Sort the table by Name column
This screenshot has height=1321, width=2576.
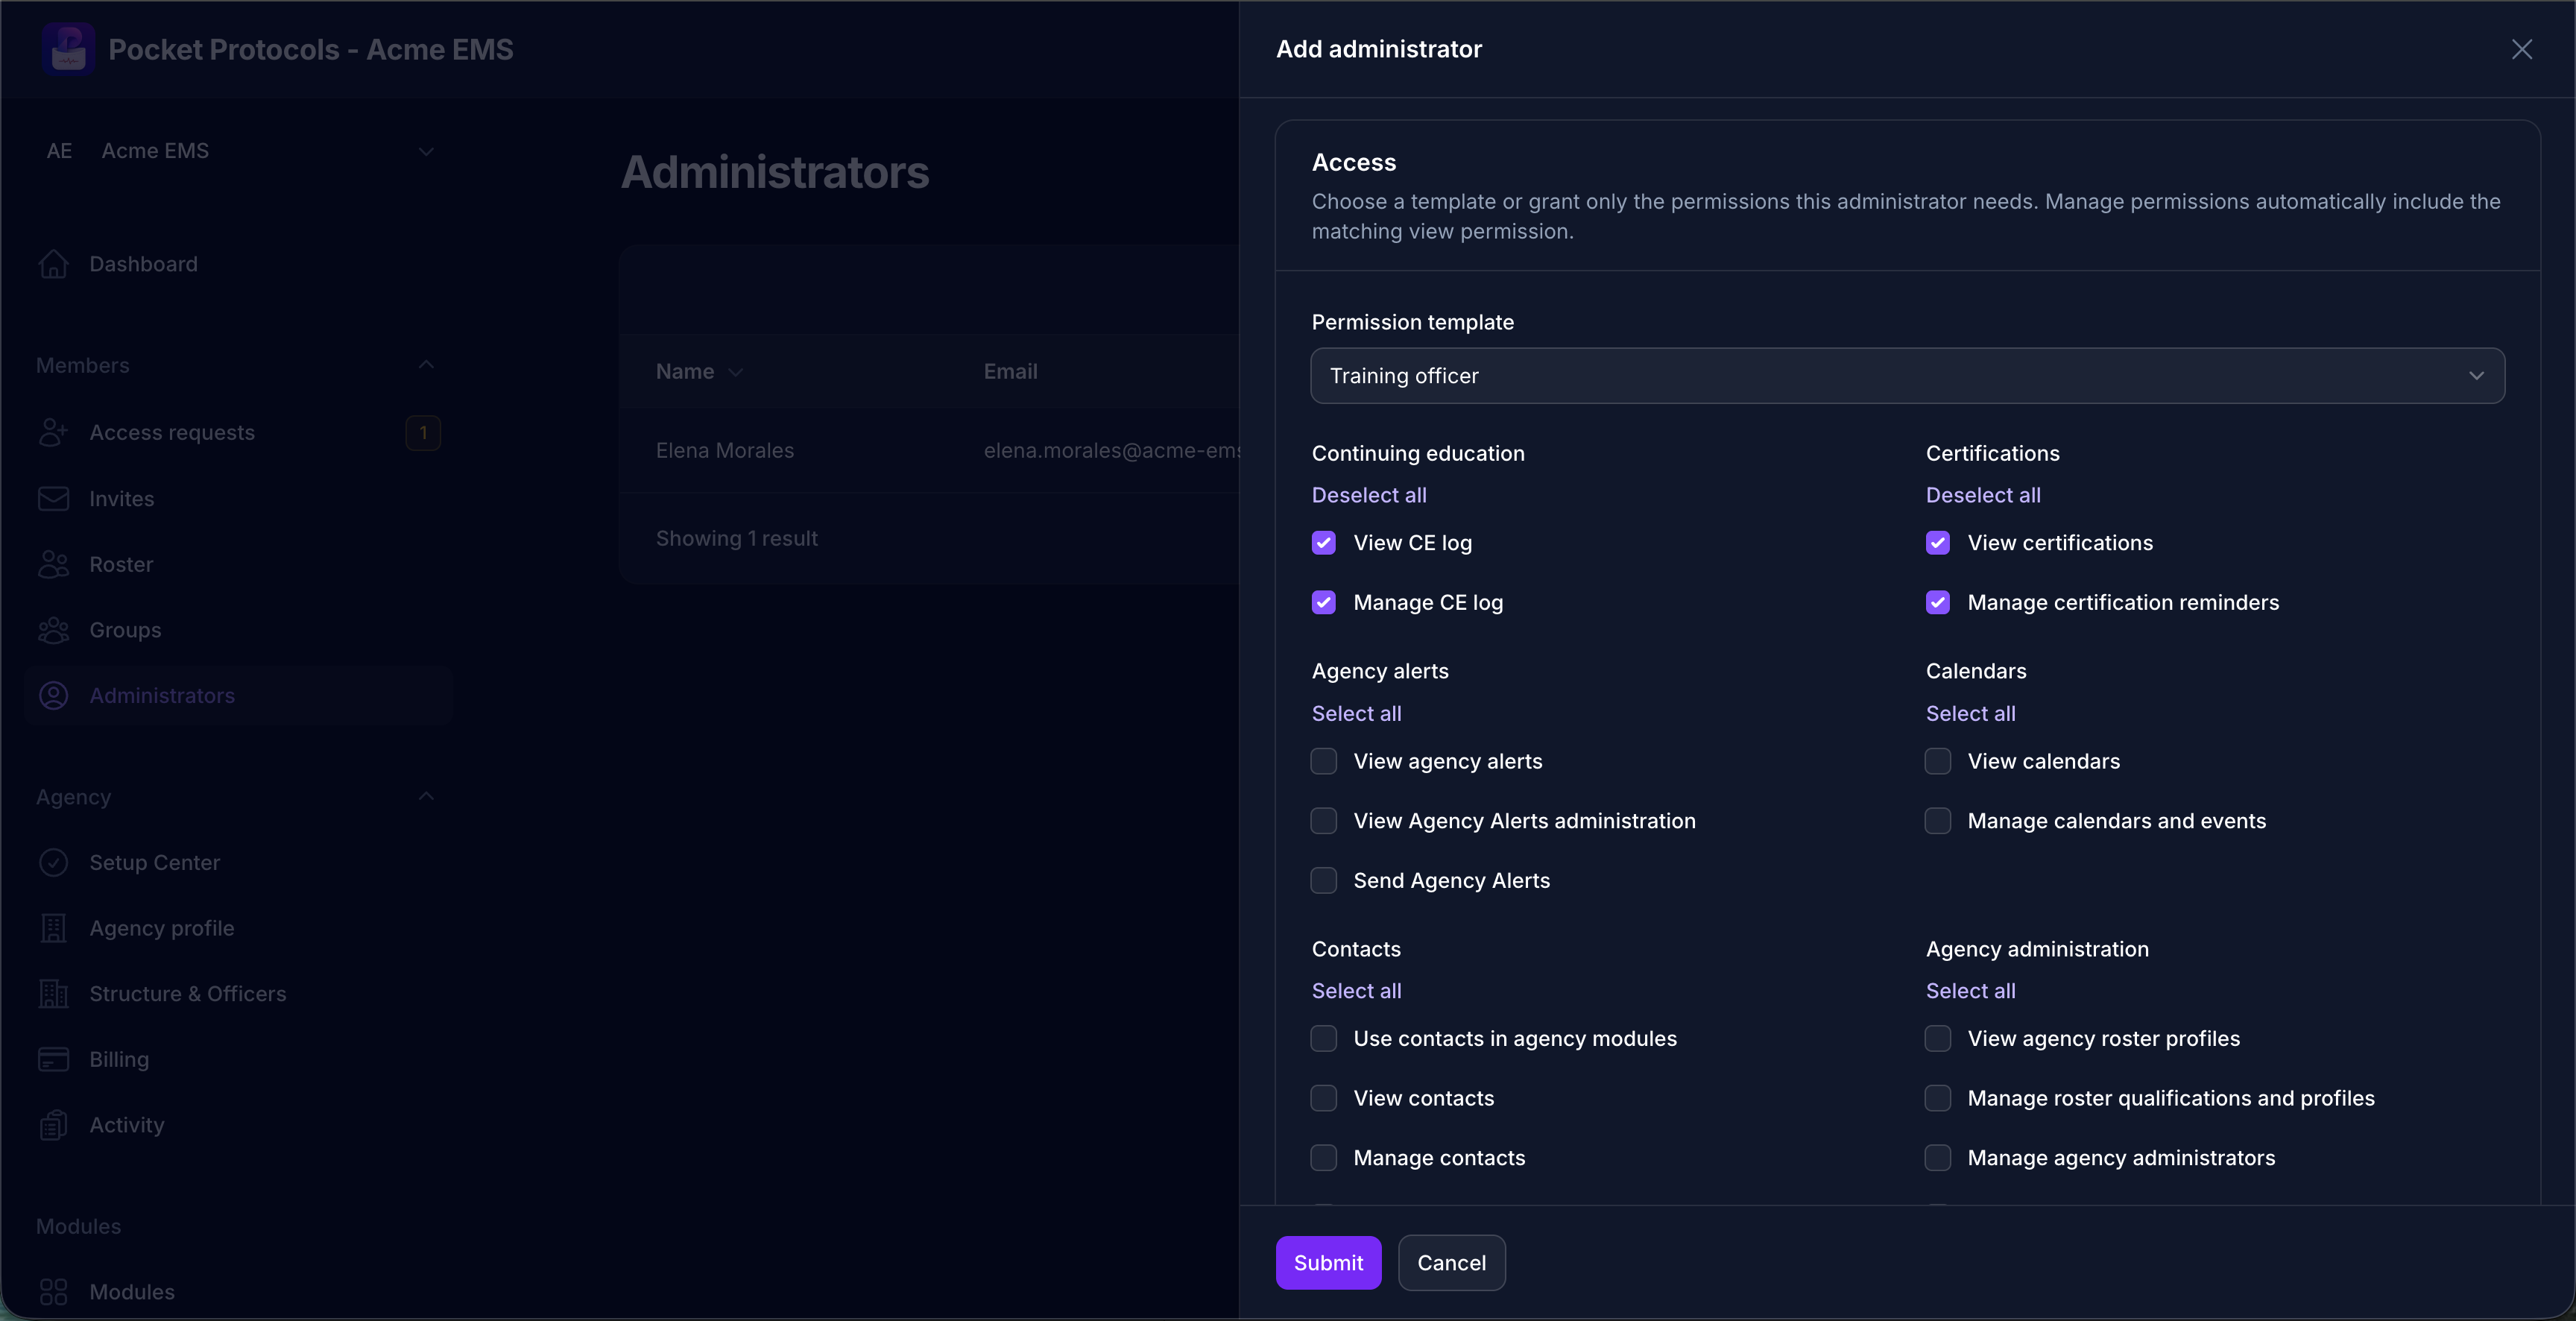pyautogui.click(x=699, y=371)
